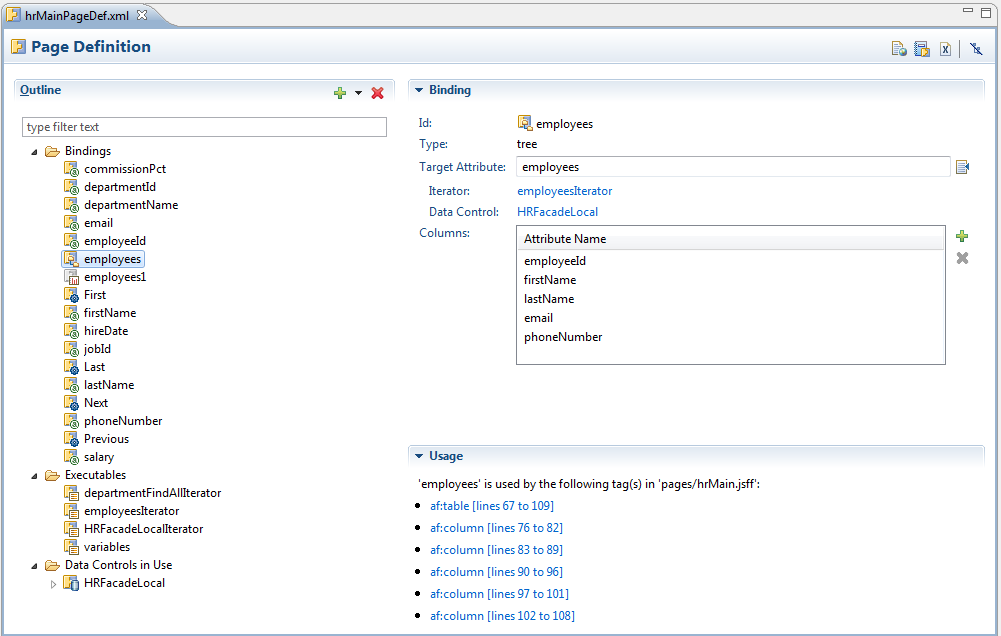The width and height of the screenshot is (1001, 636).
Task: Click the bound task flow toolbar icon
Action: pos(921,48)
